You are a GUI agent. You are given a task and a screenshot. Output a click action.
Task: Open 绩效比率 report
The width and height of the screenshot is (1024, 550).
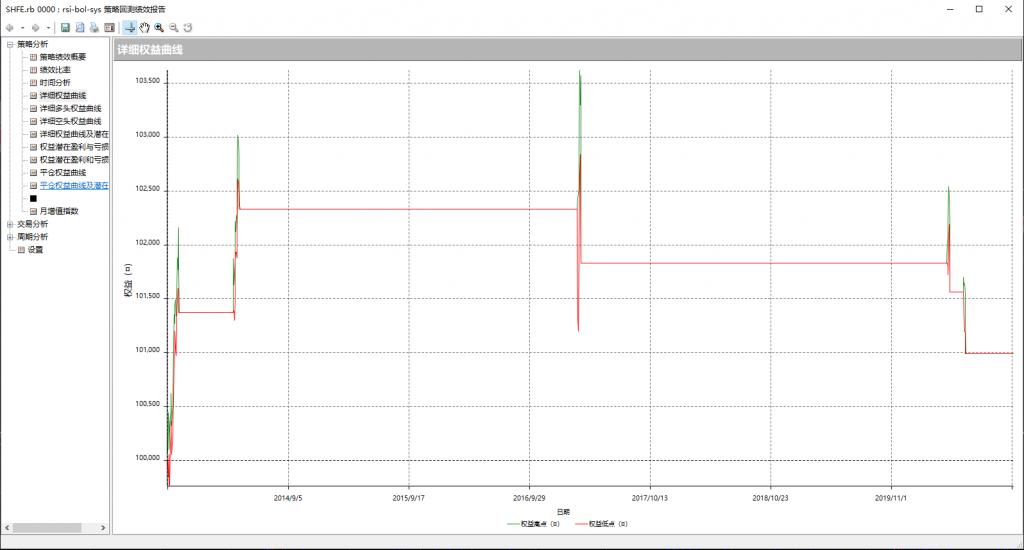tap(55, 70)
